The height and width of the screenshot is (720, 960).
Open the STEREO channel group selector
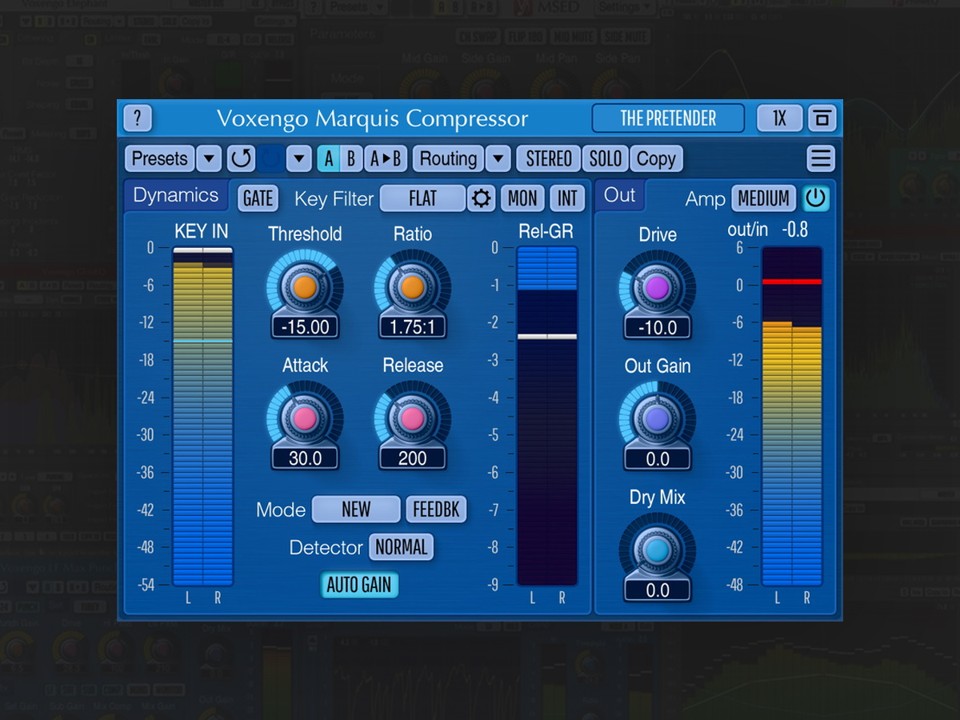[549, 159]
